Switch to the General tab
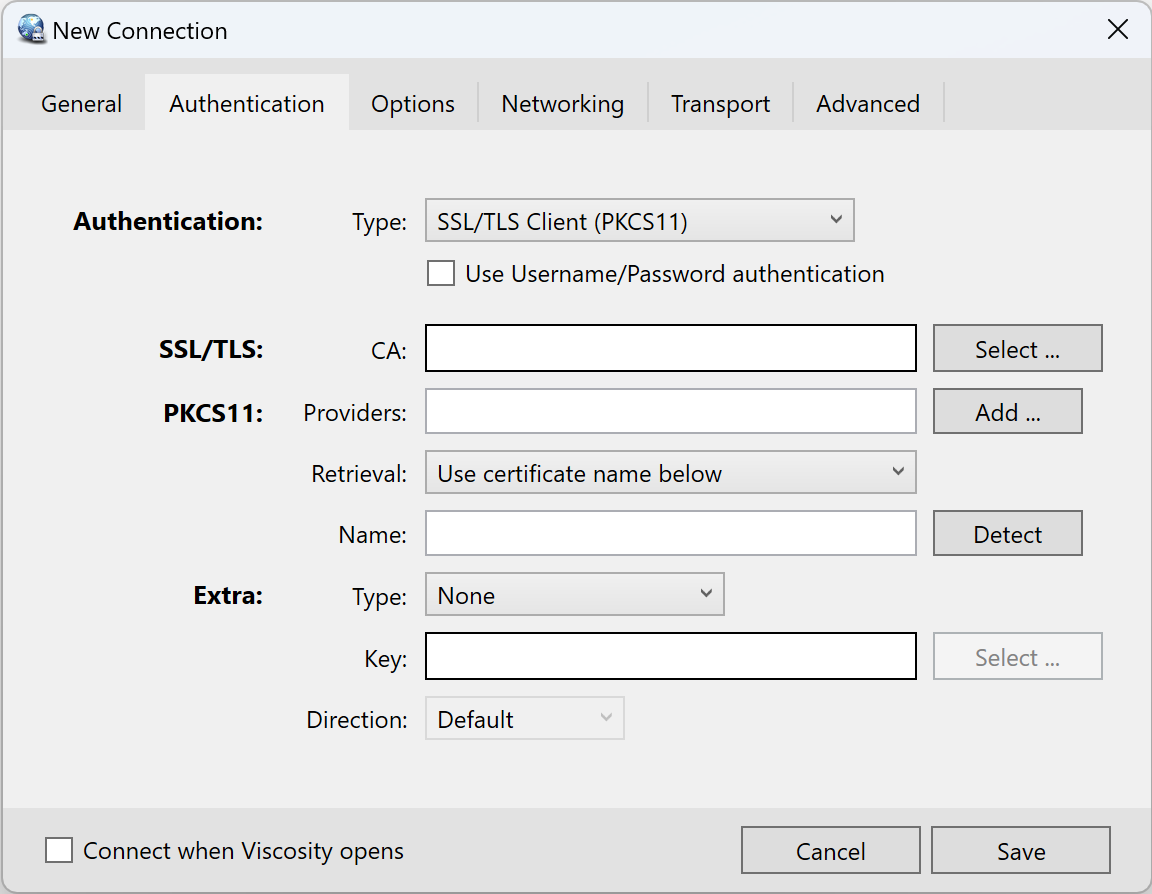 [x=81, y=104]
